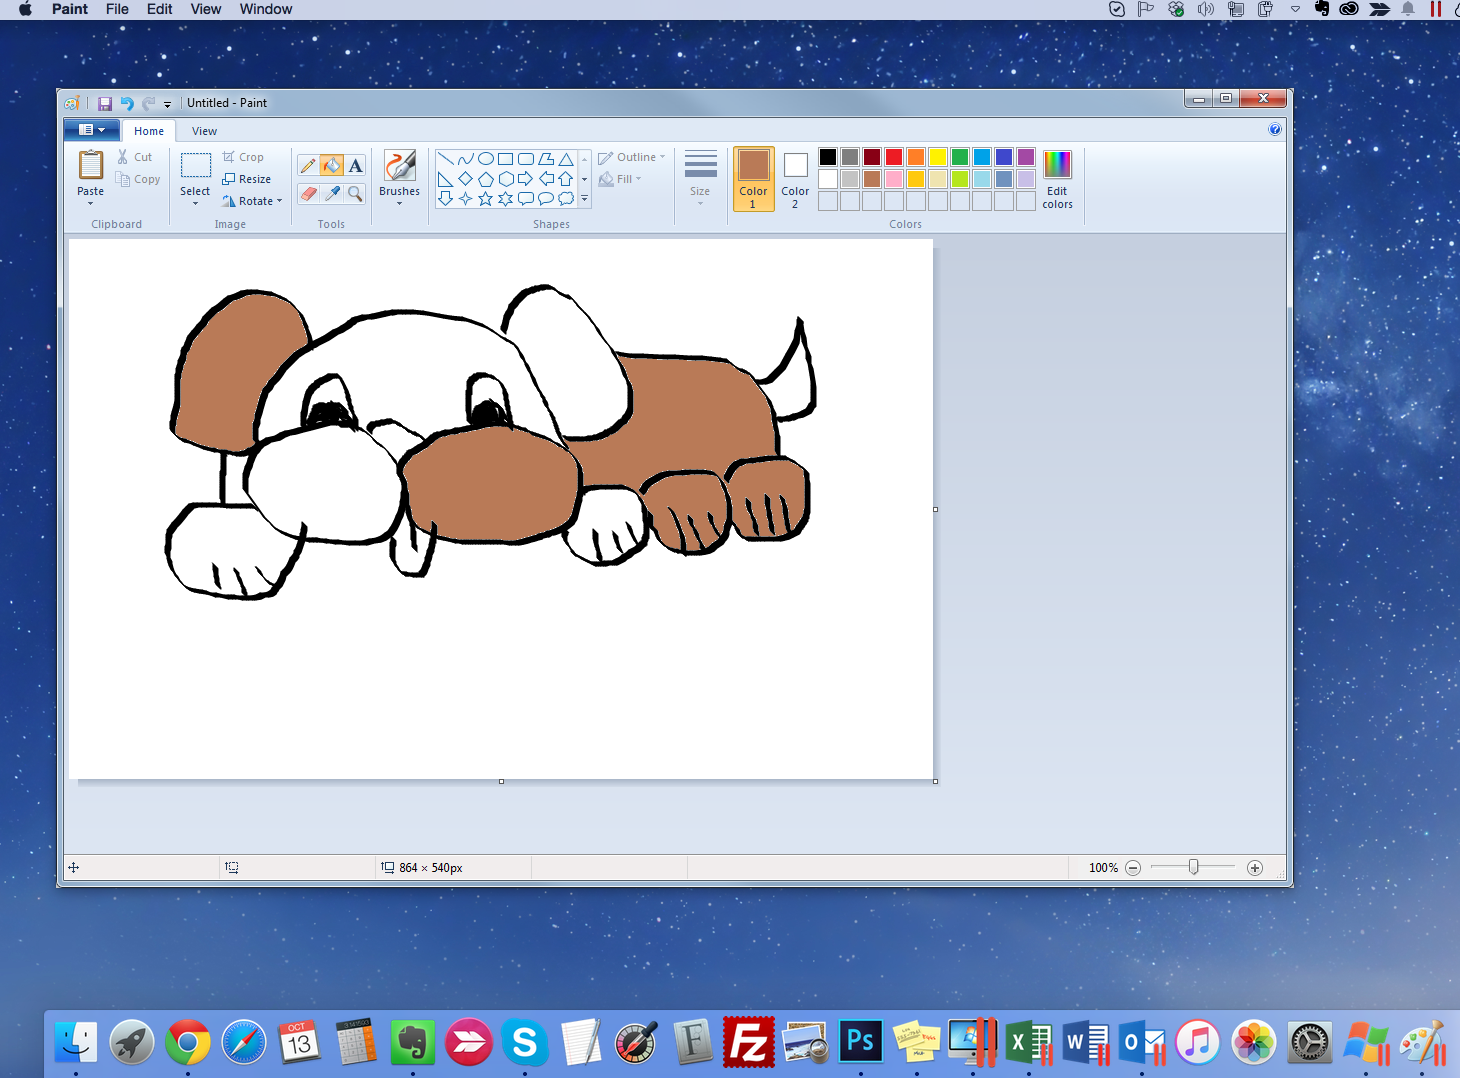This screenshot has height=1078, width=1460.
Task: Click Undo on the Quick Access toolbar
Action: [126, 102]
